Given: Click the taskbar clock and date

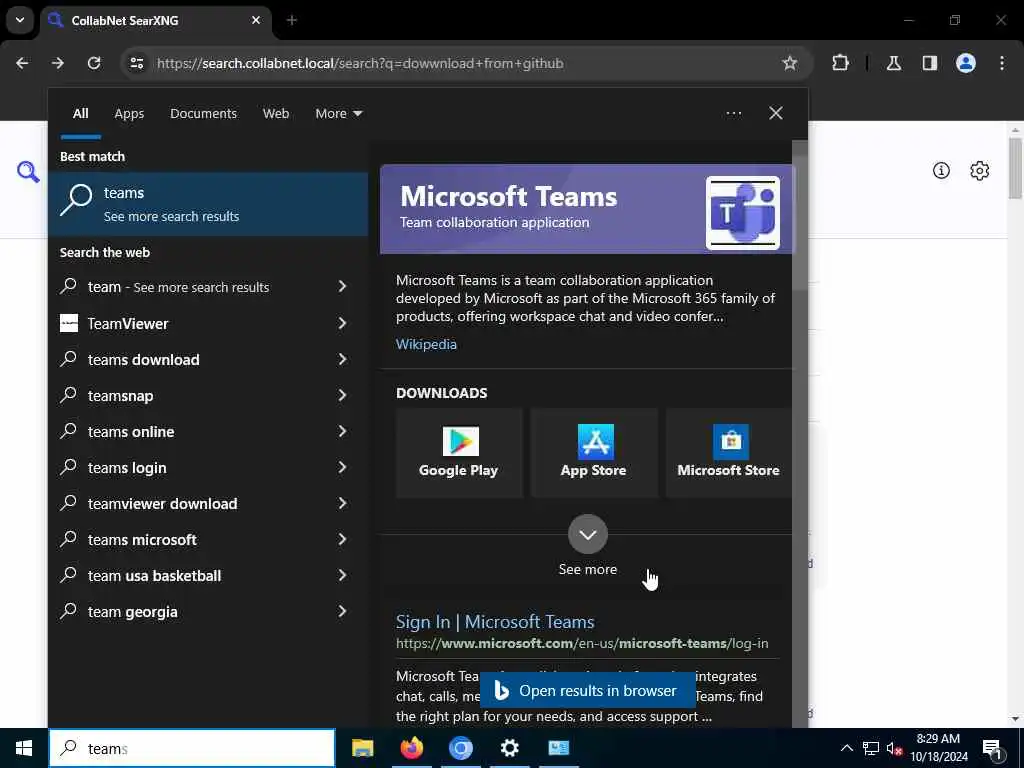Looking at the screenshot, I should (x=938, y=748).
